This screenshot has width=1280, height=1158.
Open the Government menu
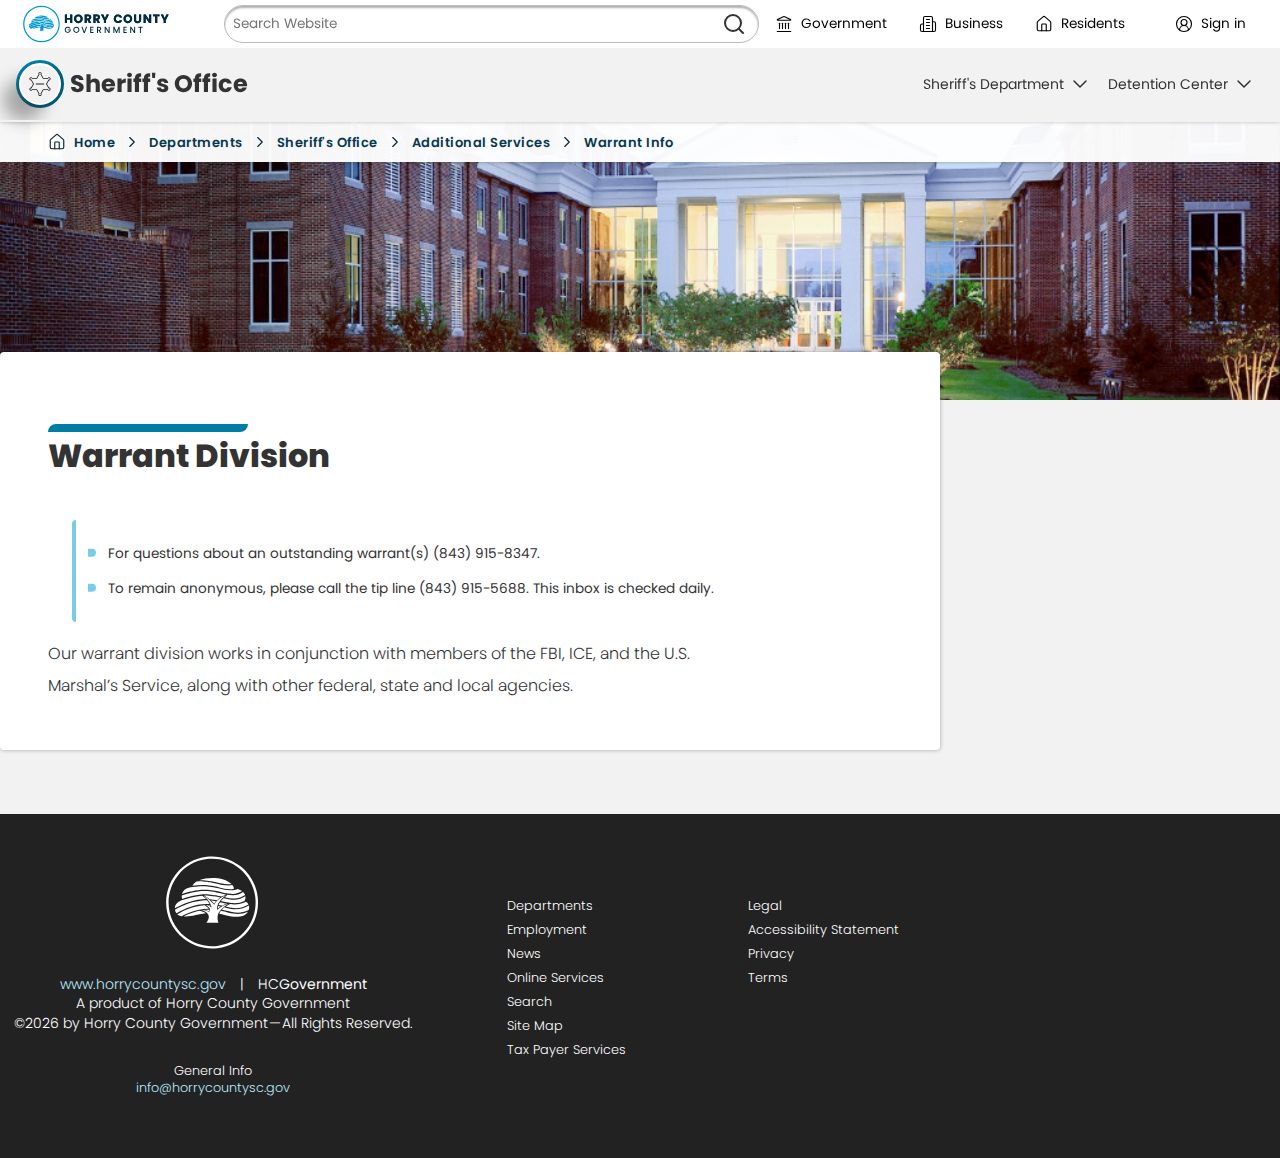pyautogui.click(x=832, y=24)
